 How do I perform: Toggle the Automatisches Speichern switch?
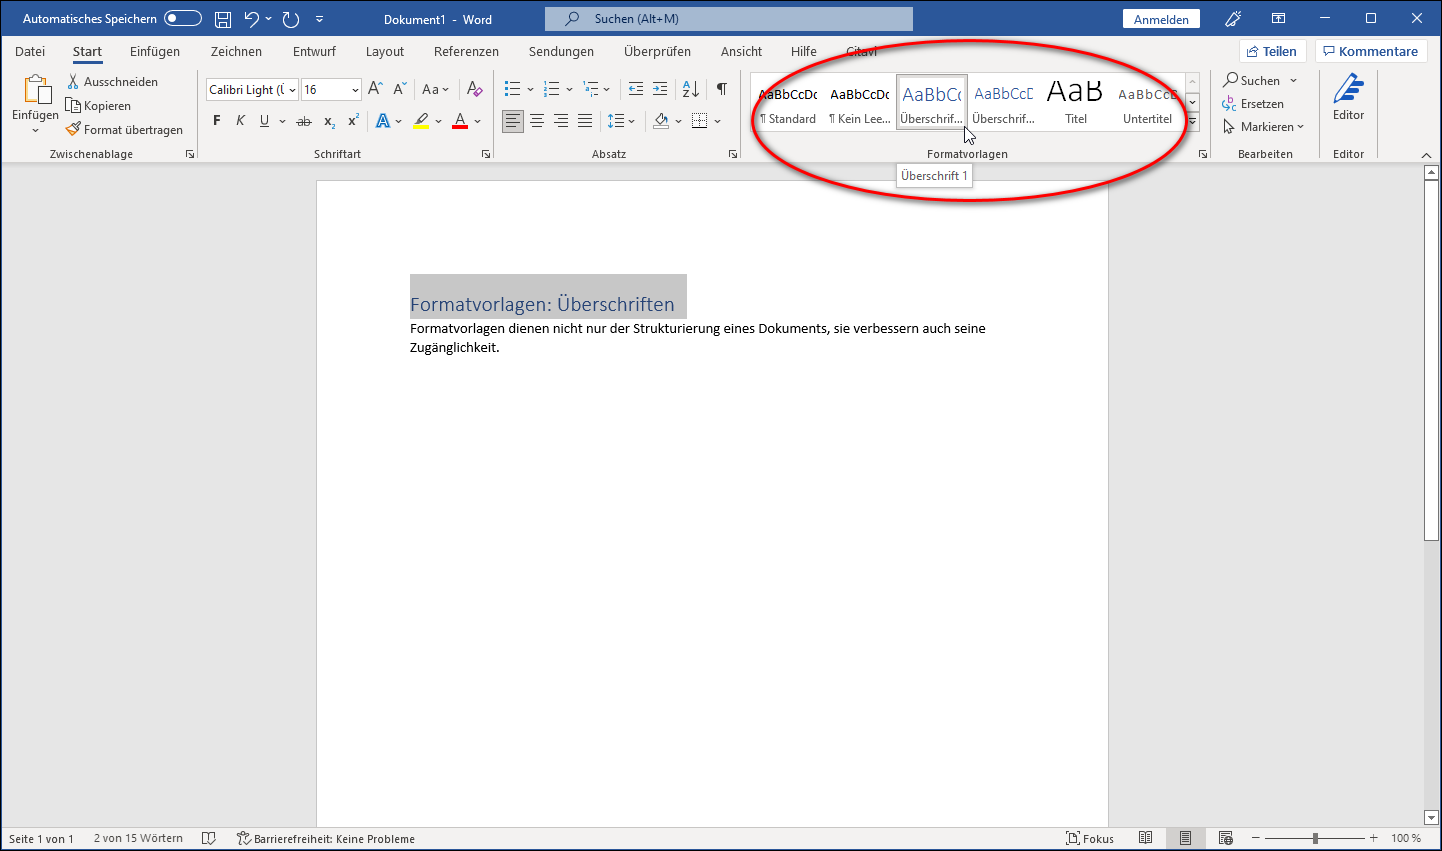[183, 19]
